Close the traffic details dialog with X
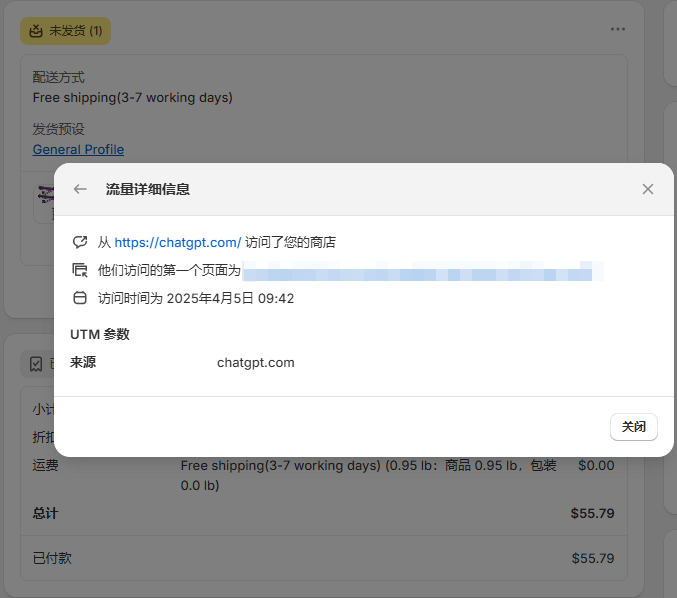 tap(647, 189)
